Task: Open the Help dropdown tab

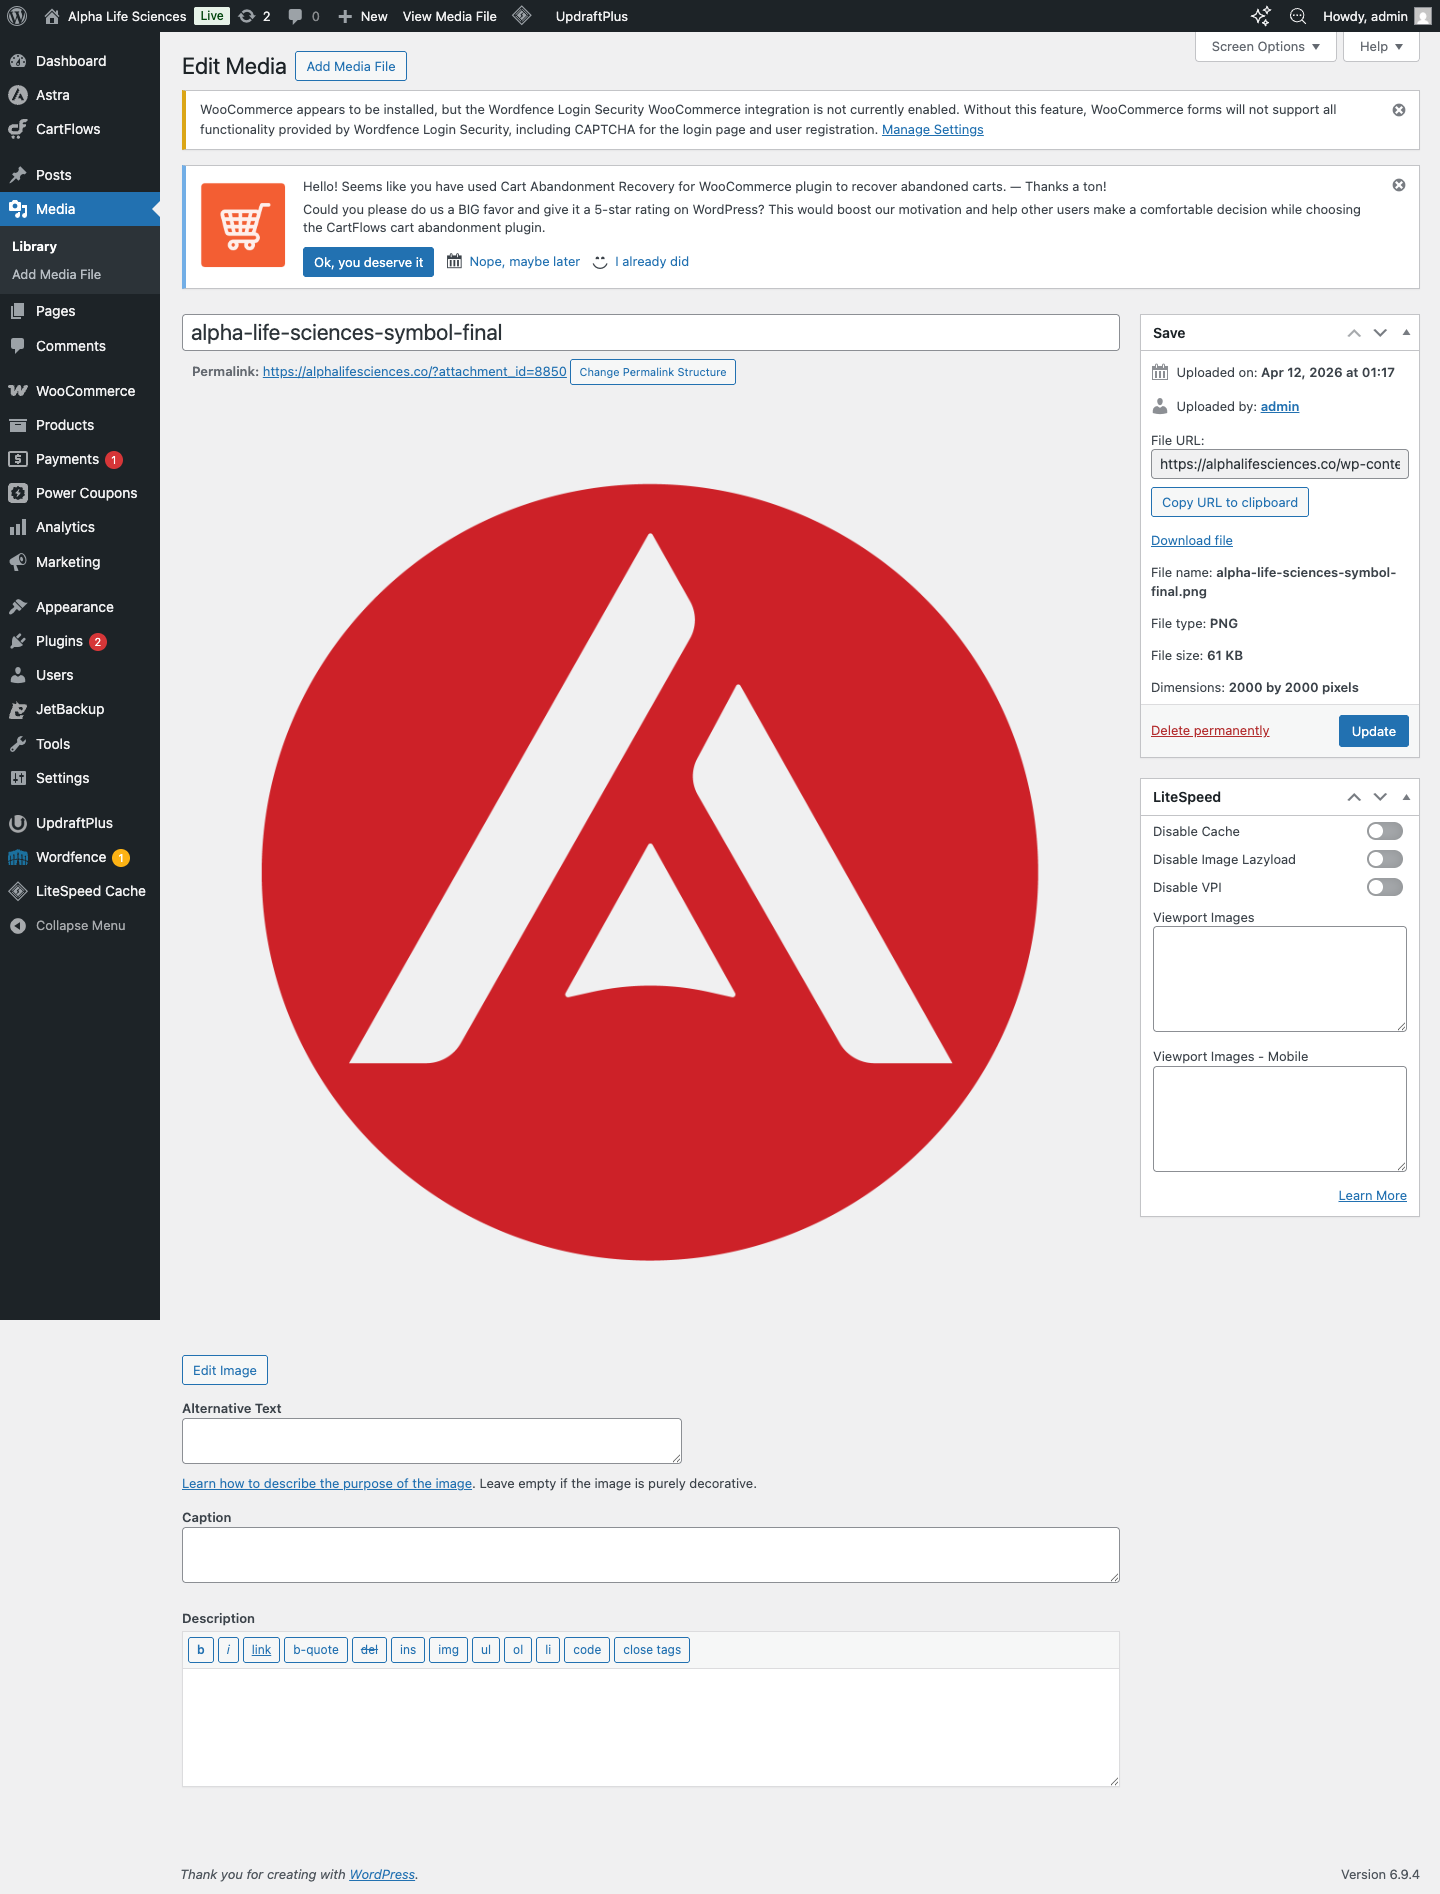Action: pos(1381,47)
